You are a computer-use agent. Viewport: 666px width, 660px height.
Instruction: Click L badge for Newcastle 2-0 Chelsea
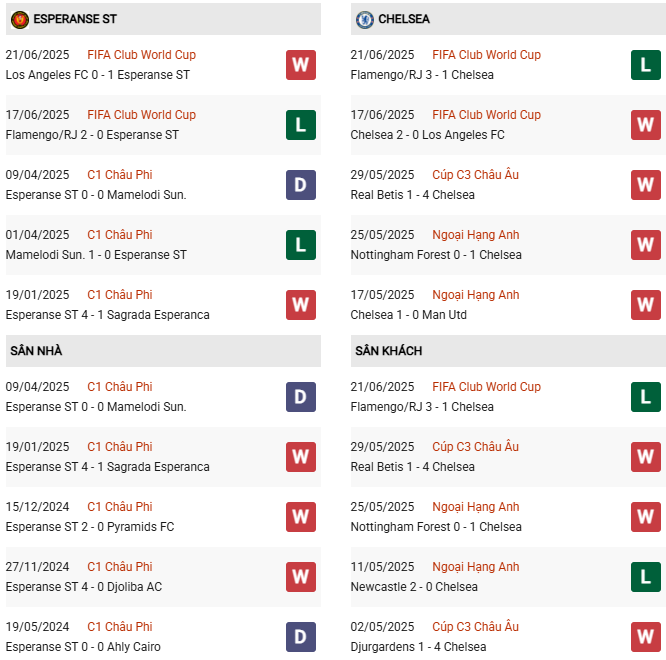pyautogui.click(x=645, y=577)
